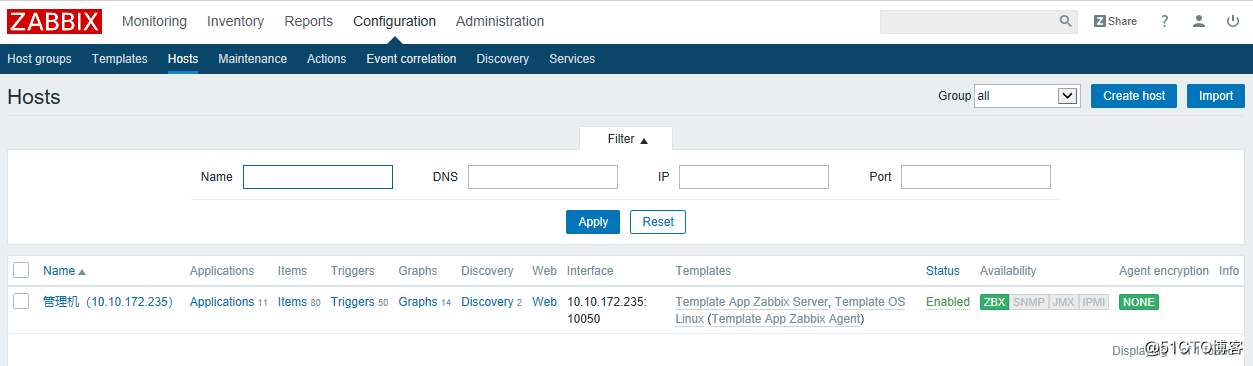
Task: Go to the Host groups submenu
Action: [x=39, y=59]
